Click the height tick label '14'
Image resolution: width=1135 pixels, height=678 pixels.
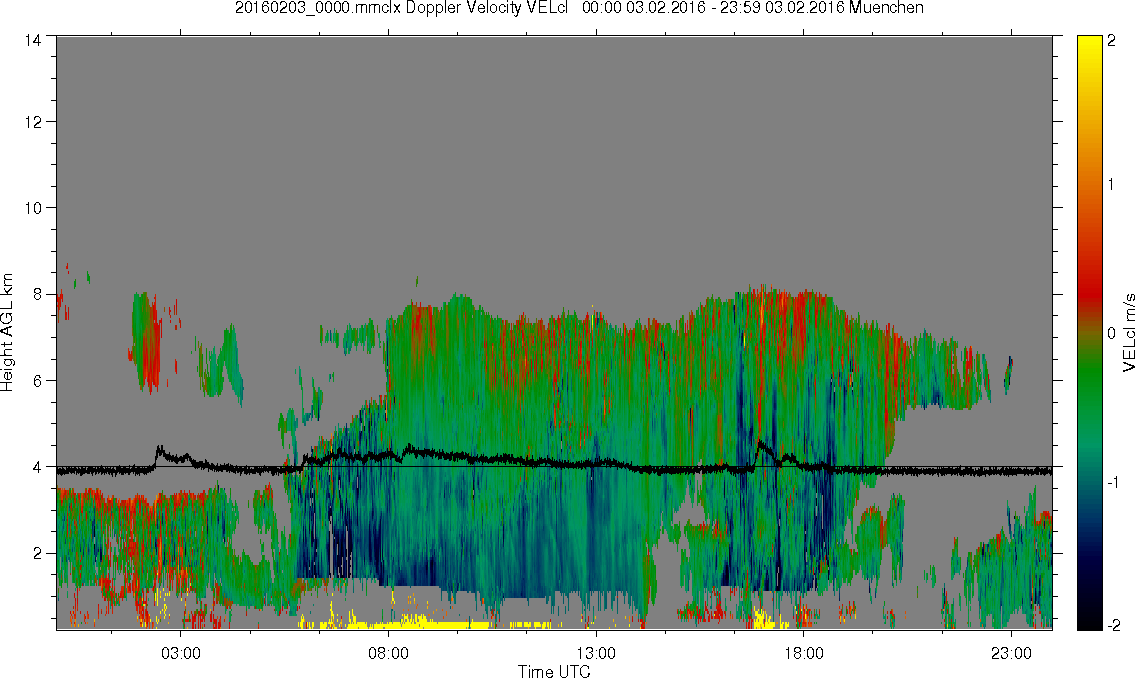[x=33, y=41]
